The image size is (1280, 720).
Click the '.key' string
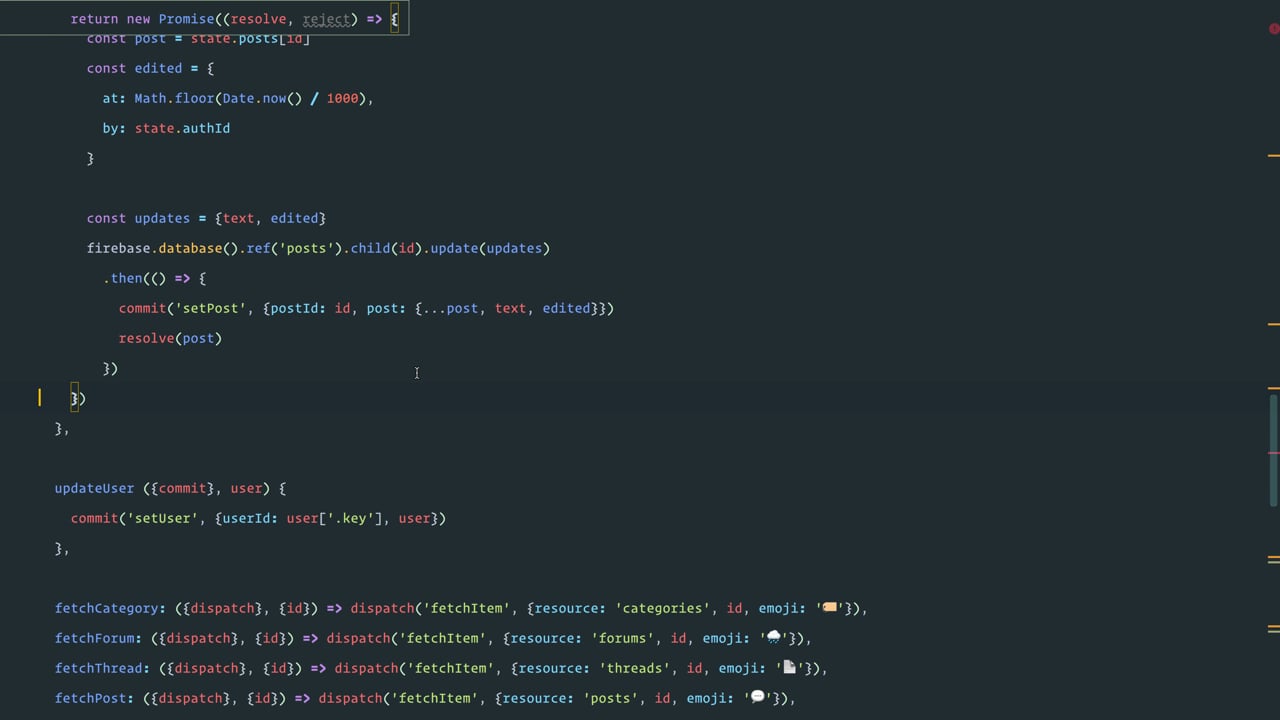click(351, 518)
